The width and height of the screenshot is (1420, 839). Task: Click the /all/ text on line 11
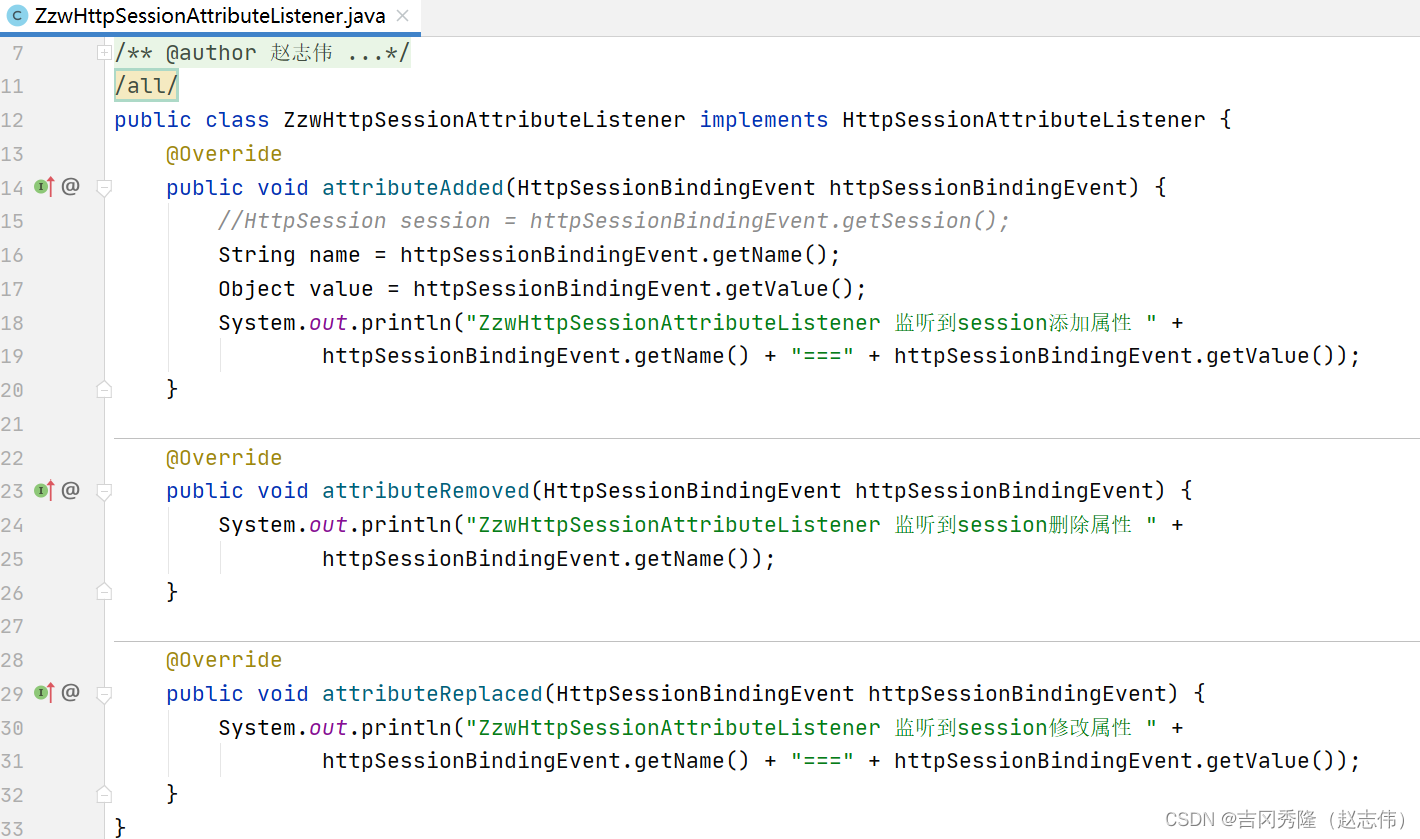(146, 86)
